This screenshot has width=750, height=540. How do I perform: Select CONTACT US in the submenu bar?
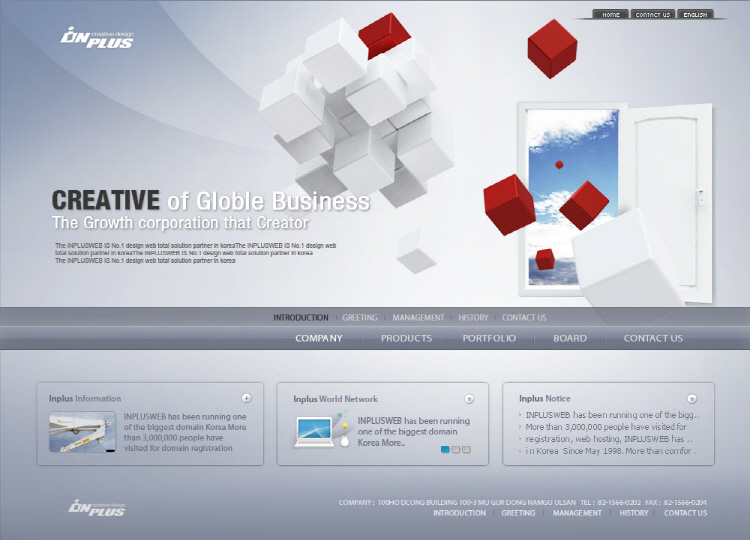(x=524, y=318)
